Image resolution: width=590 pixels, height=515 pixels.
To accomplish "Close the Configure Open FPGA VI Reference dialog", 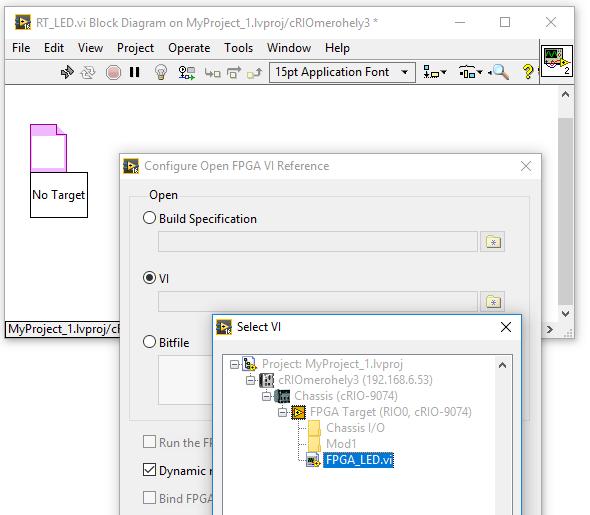I will click(x=526, y=166).
